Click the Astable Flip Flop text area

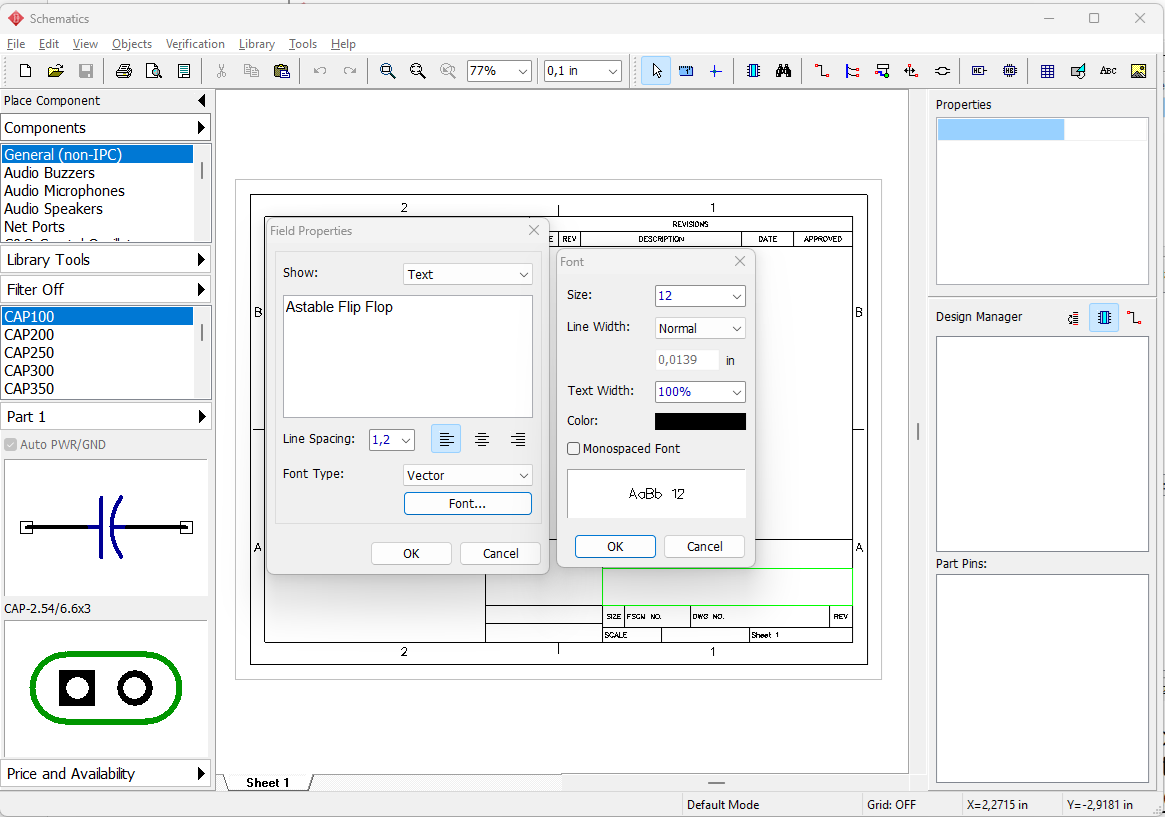coord(408,357)
